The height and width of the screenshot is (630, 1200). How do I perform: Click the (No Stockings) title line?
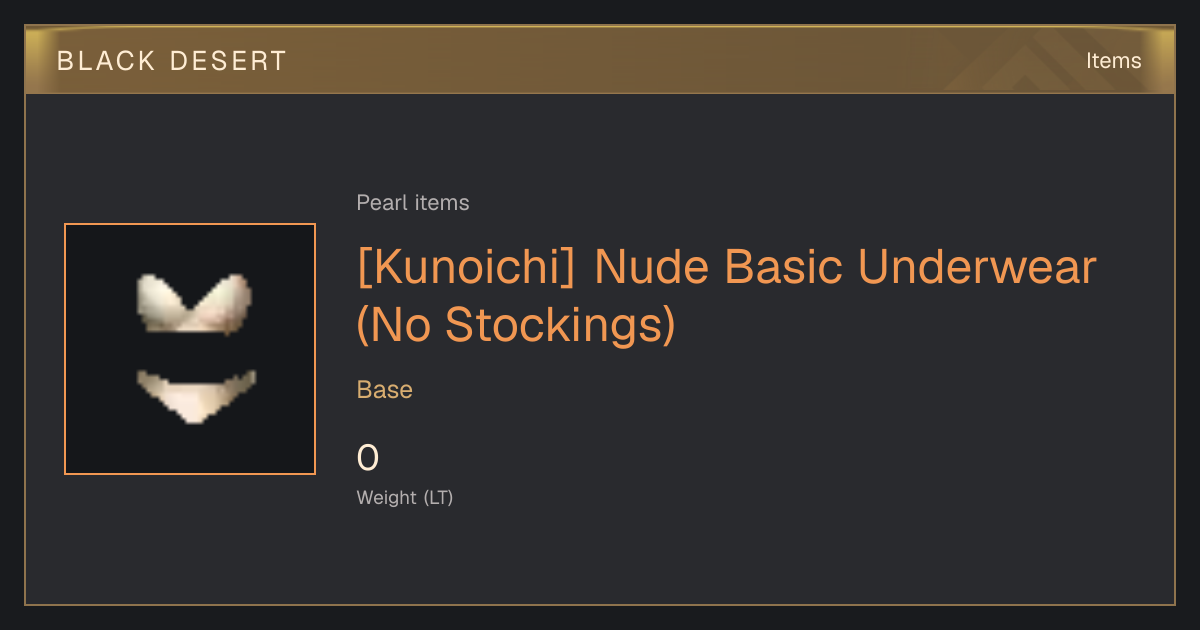tap(516, 324)
